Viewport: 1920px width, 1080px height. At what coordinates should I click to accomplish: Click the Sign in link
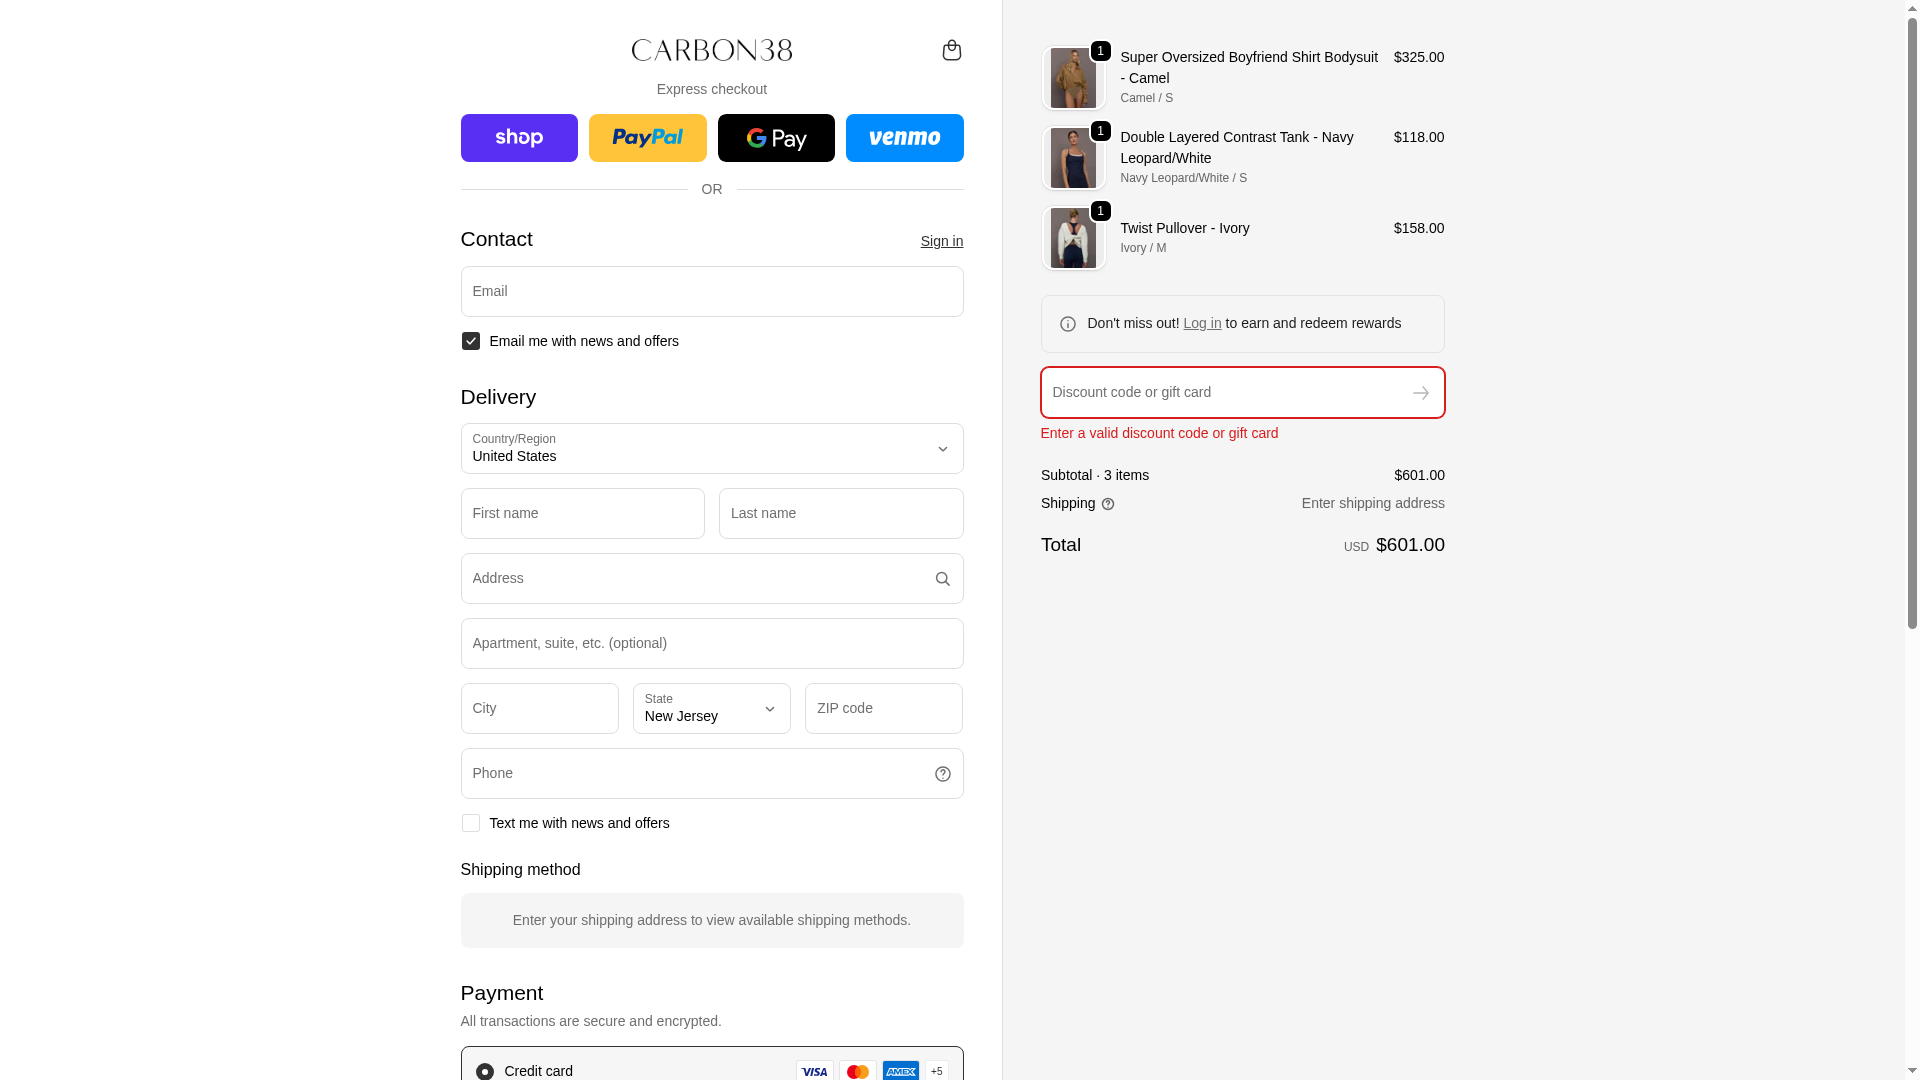941,241
